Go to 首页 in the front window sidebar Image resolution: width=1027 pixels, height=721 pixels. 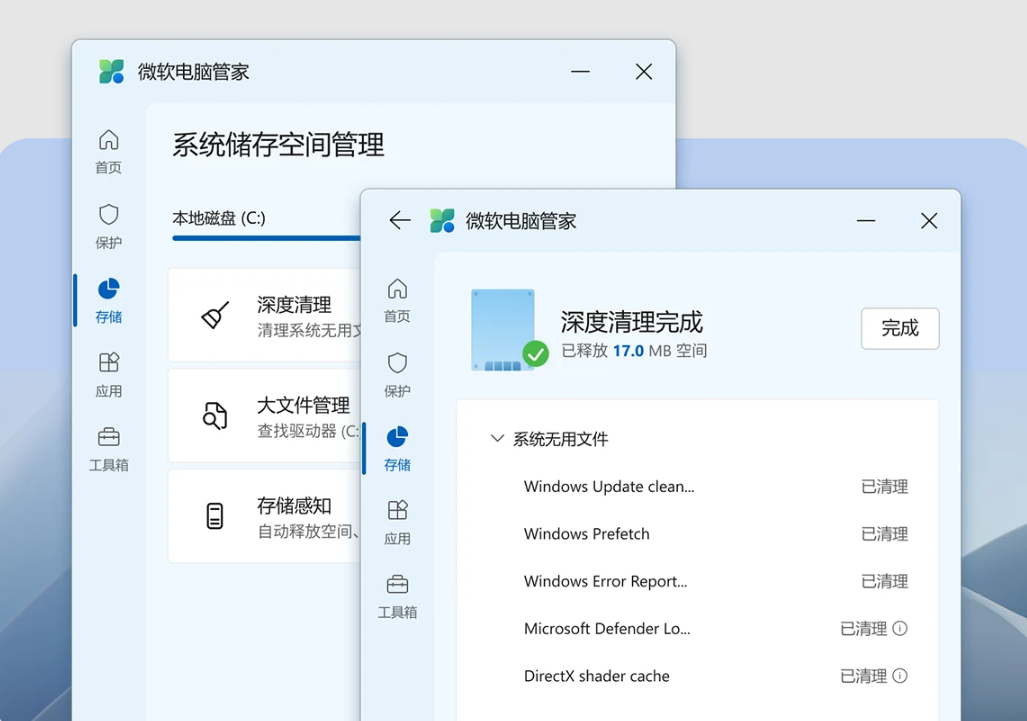398,301
